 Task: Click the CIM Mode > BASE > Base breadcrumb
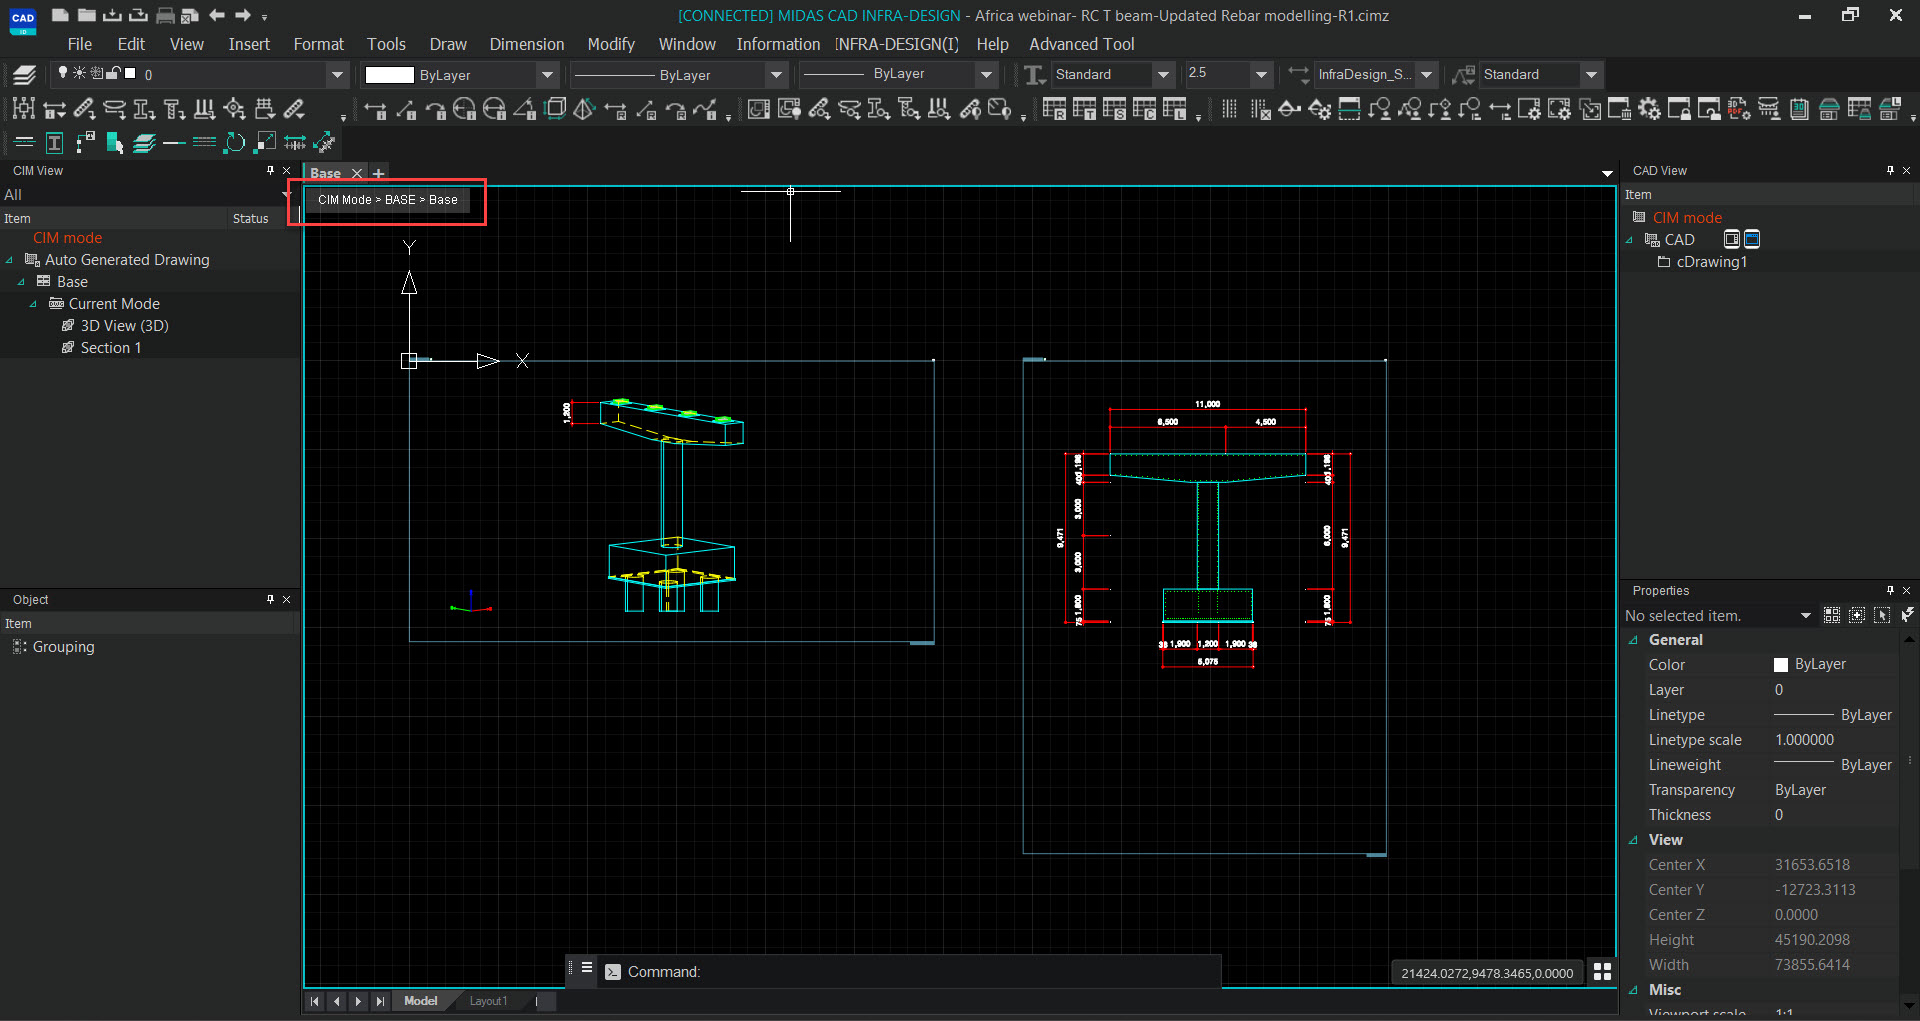click(x=388, y=200)
